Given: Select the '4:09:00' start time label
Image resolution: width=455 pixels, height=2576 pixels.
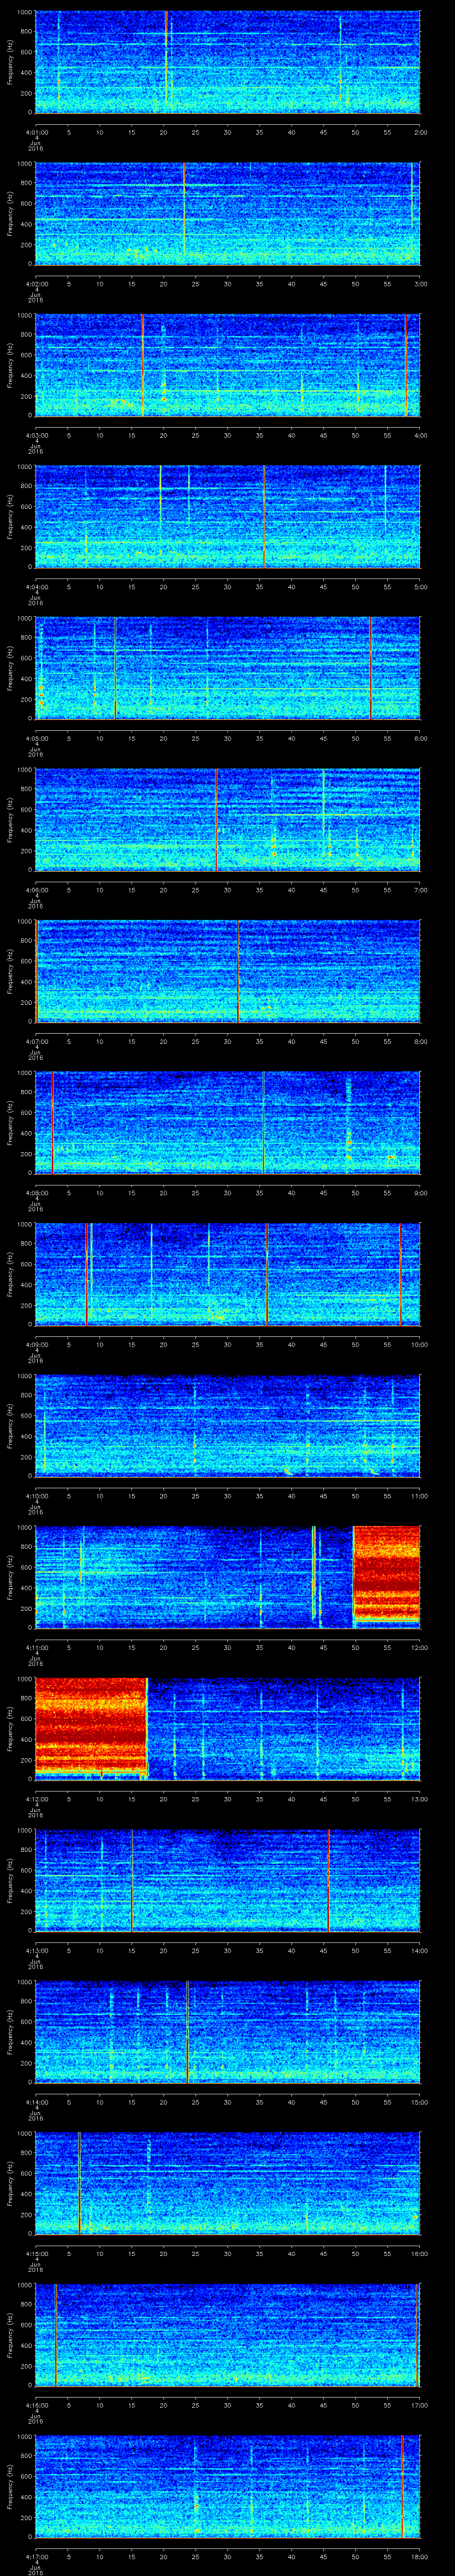Looking at the screenshot, I should pyautogui.click(x=36, y=1344).
